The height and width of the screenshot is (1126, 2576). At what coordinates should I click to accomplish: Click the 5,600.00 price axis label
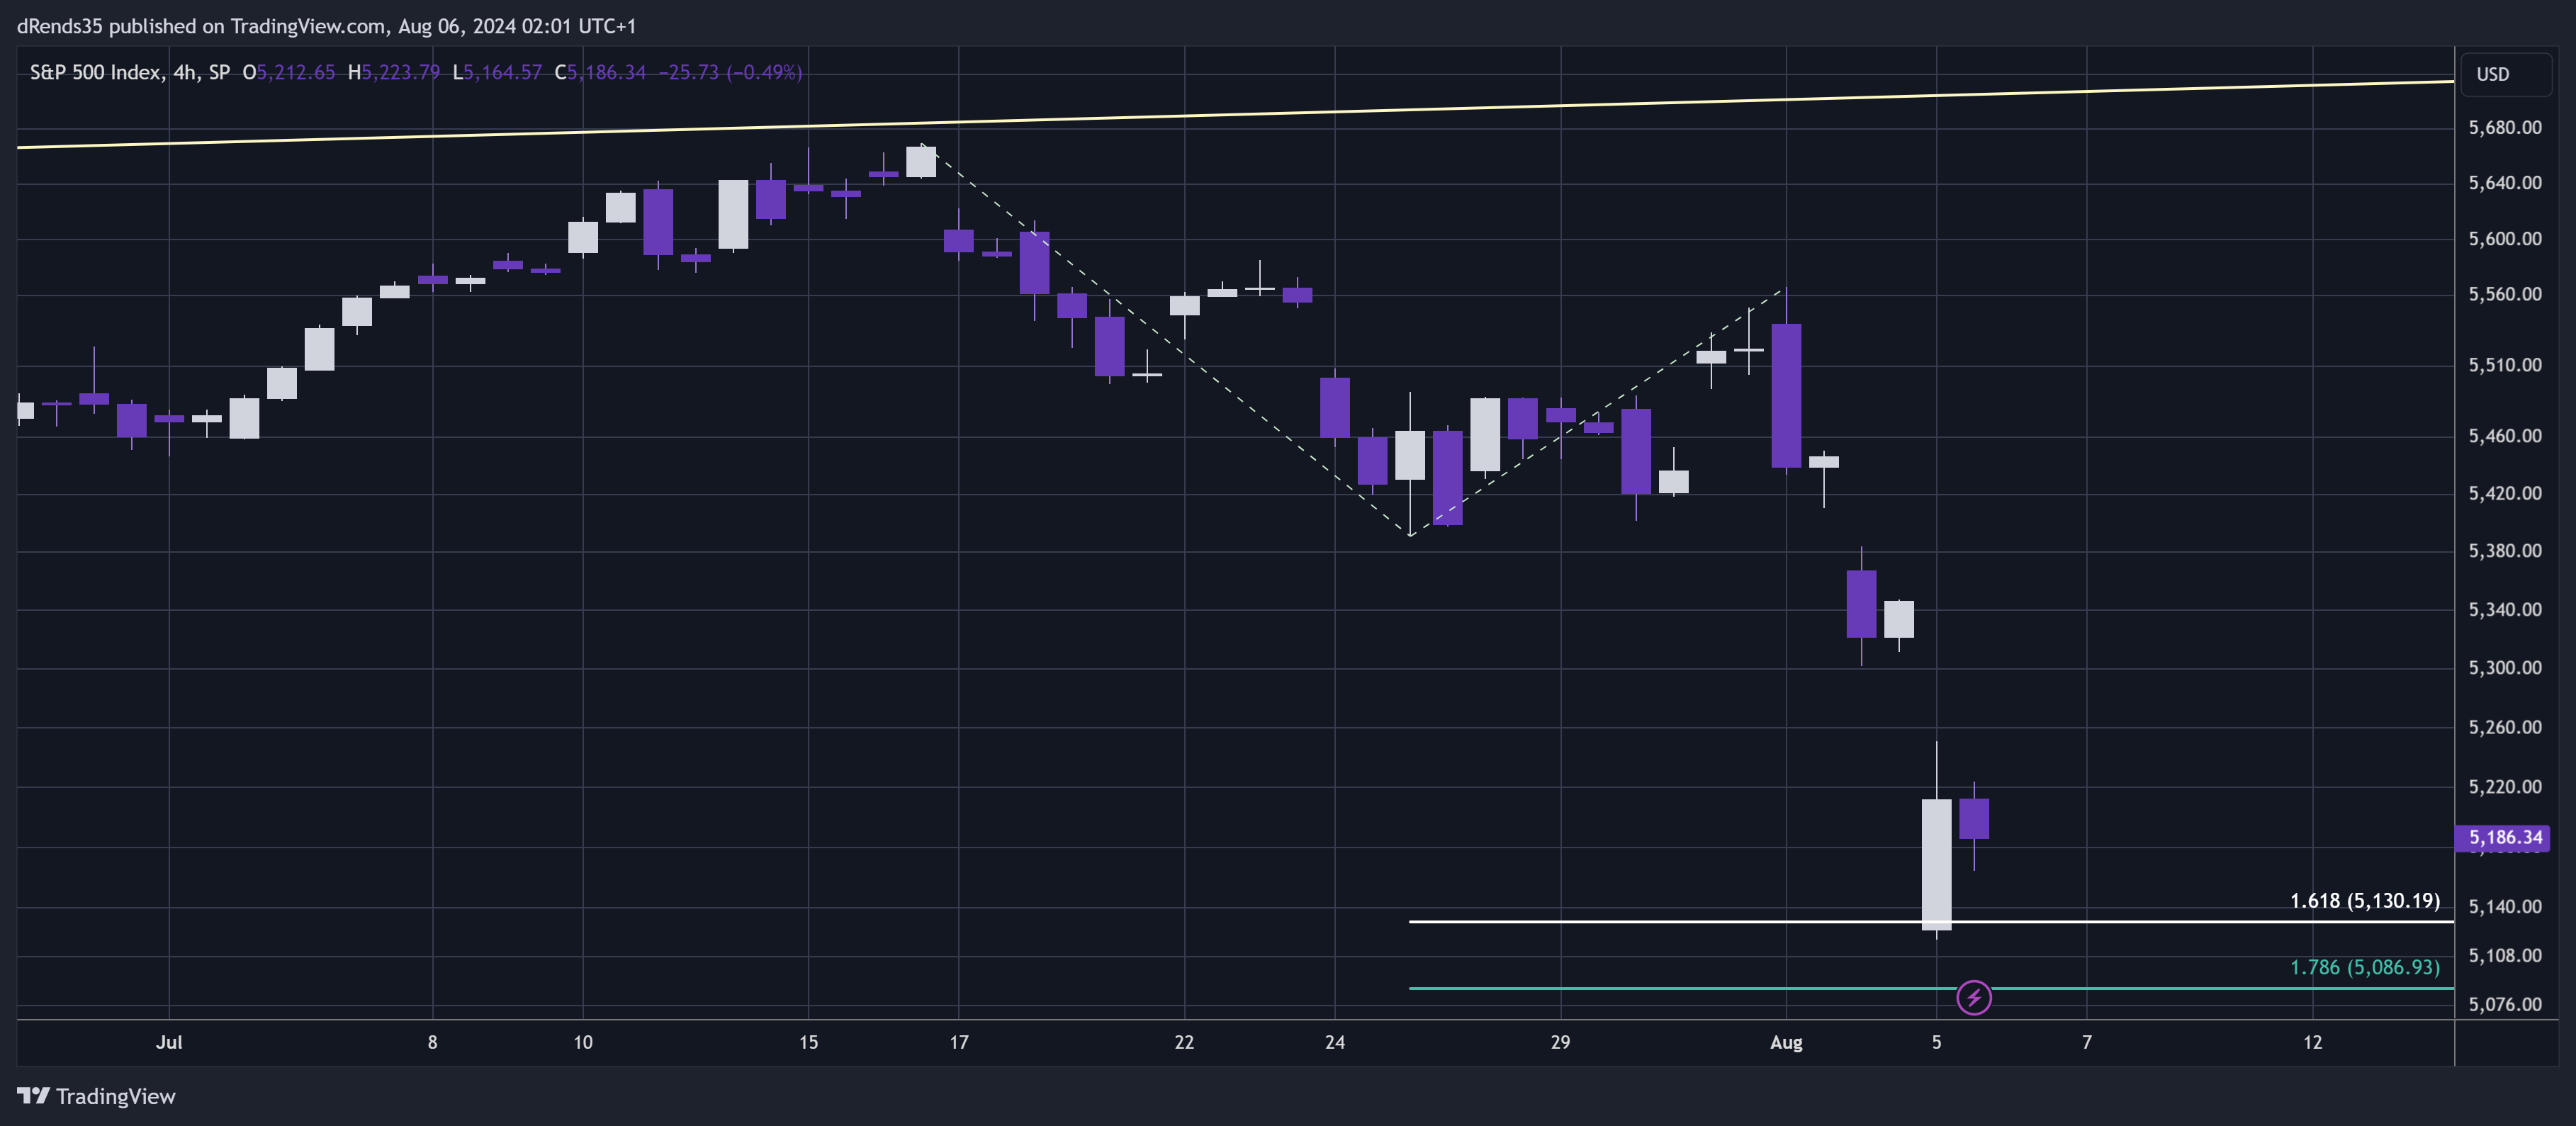click(x=2505, y=238)
